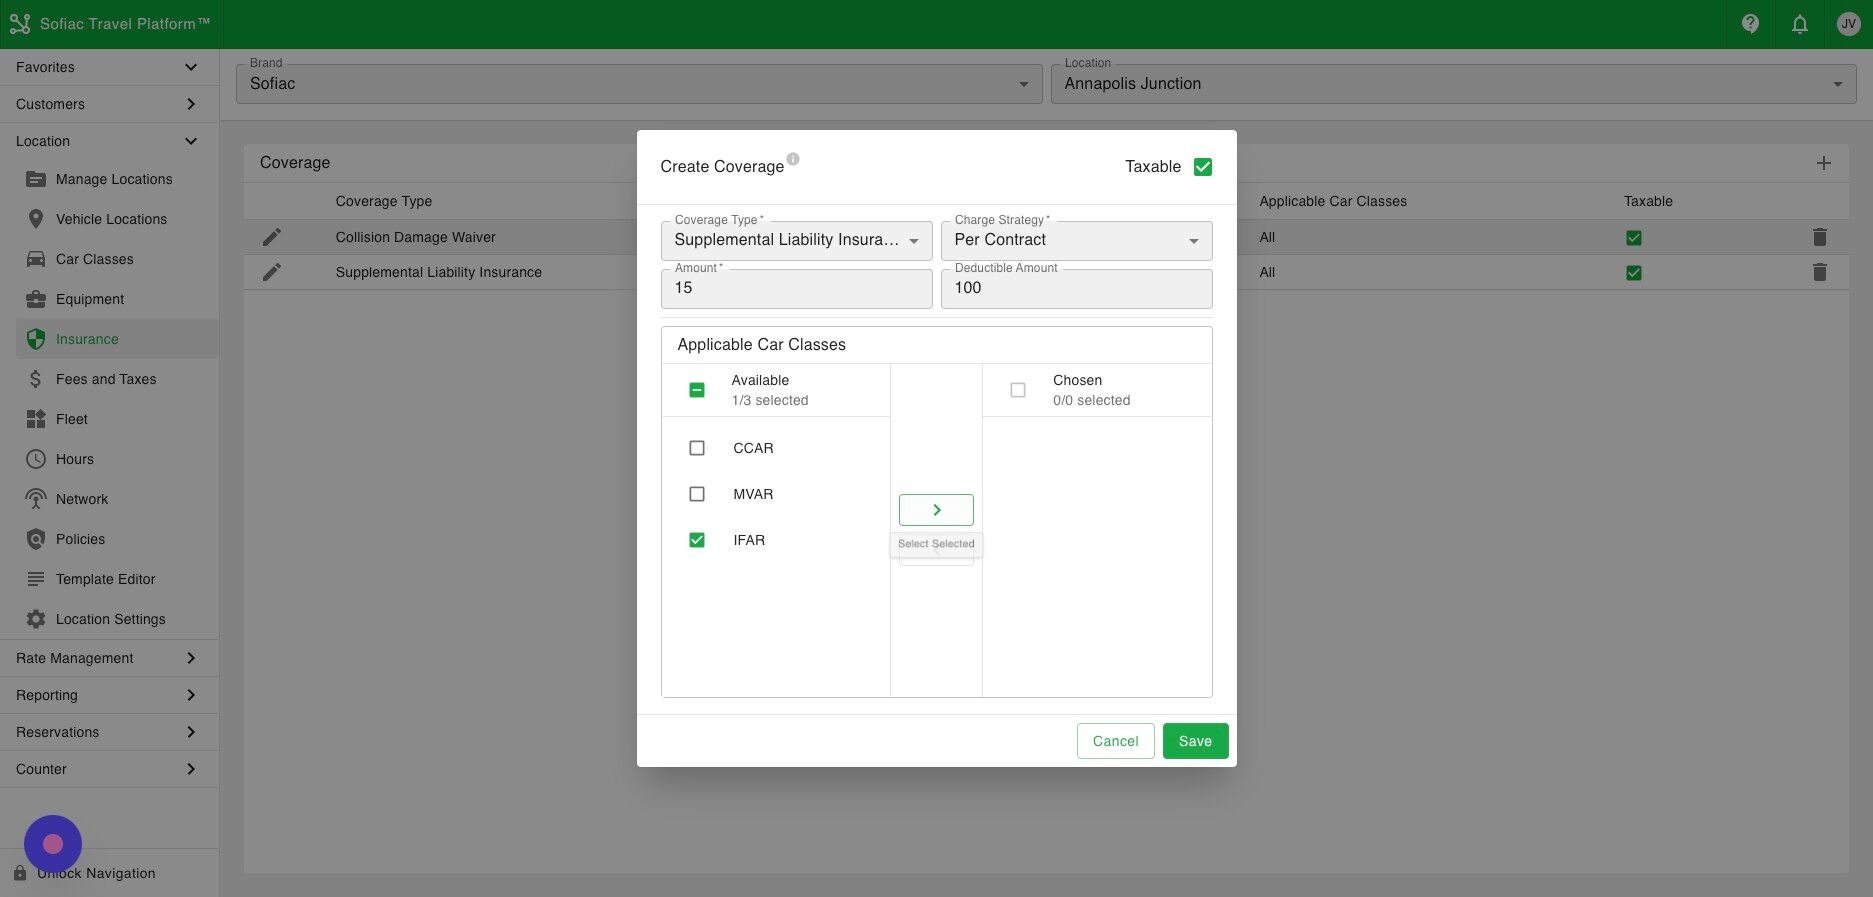Open the help question mark icon
This screenshot has width=1873, height=897.
[x=1750, y=24]
